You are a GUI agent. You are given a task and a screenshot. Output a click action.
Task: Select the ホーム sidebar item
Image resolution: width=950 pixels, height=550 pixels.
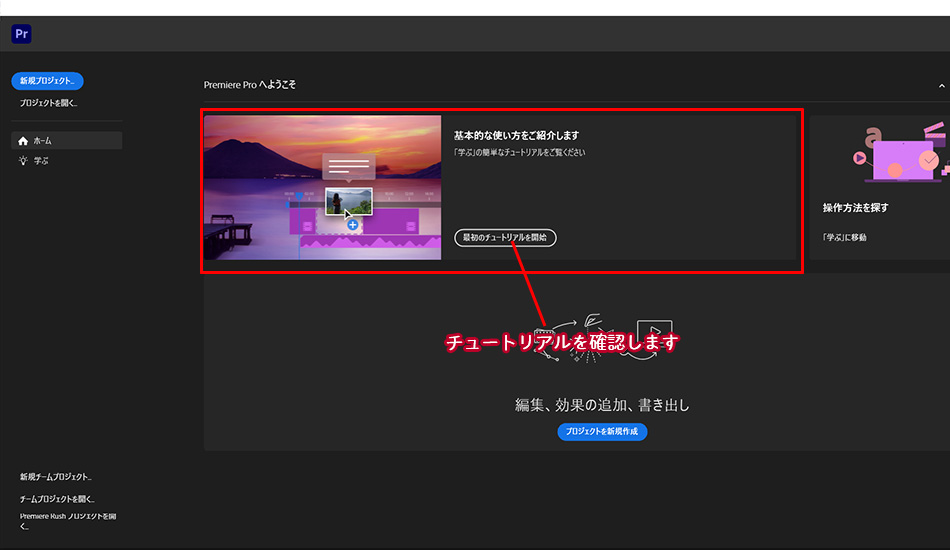(x=67, y=141)
